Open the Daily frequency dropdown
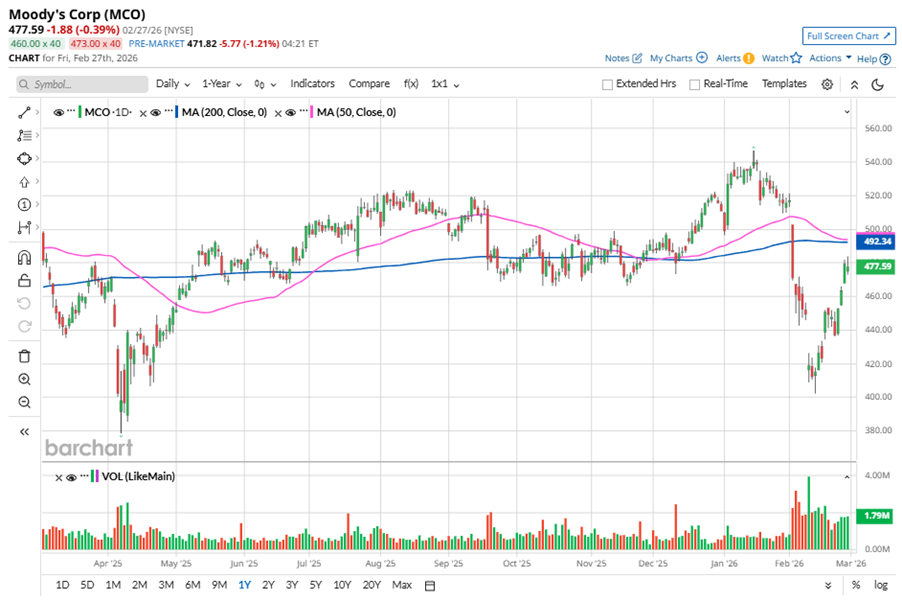Image resolution: width=902 pixels, height=601 pixels. (x=171, y=84)
